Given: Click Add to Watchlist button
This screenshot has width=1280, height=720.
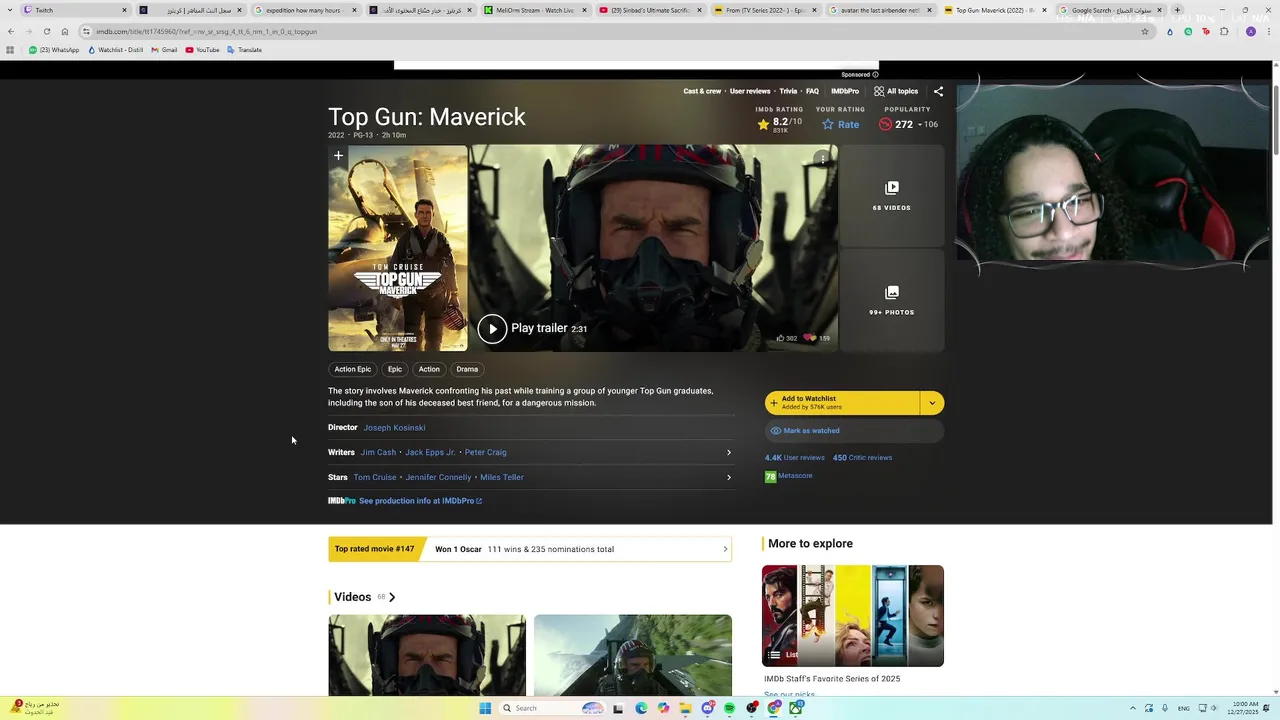Looking at the screenshot, I should coord(842,403).
